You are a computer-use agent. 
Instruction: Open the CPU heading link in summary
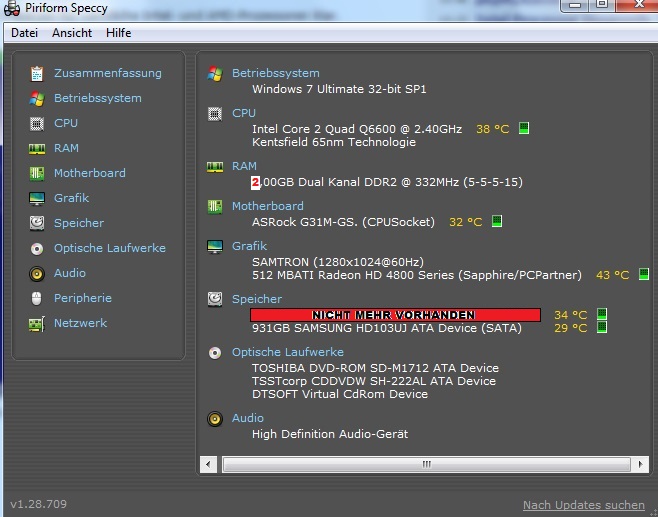244,113
